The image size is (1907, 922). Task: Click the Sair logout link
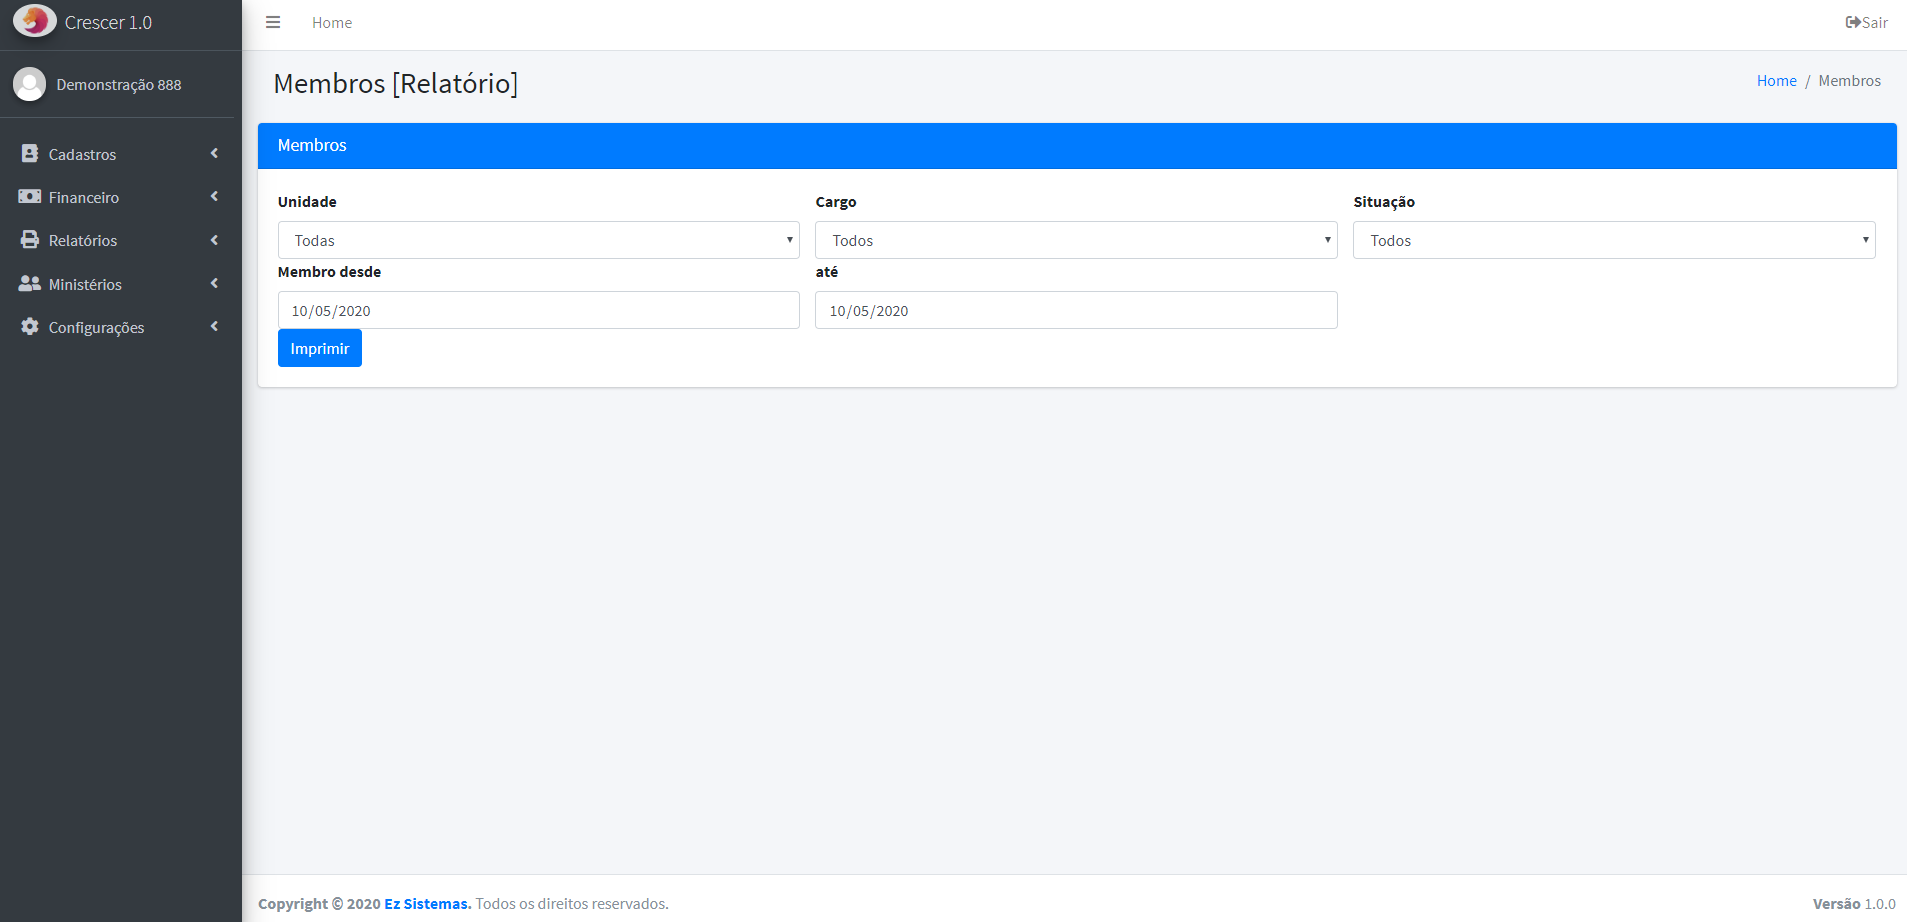pos(1866,22)
